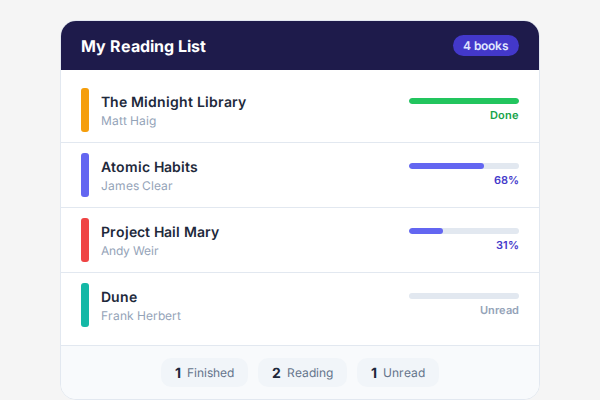
Task: Click the empty Dune progress bar
Action: [x=464, y=296]
